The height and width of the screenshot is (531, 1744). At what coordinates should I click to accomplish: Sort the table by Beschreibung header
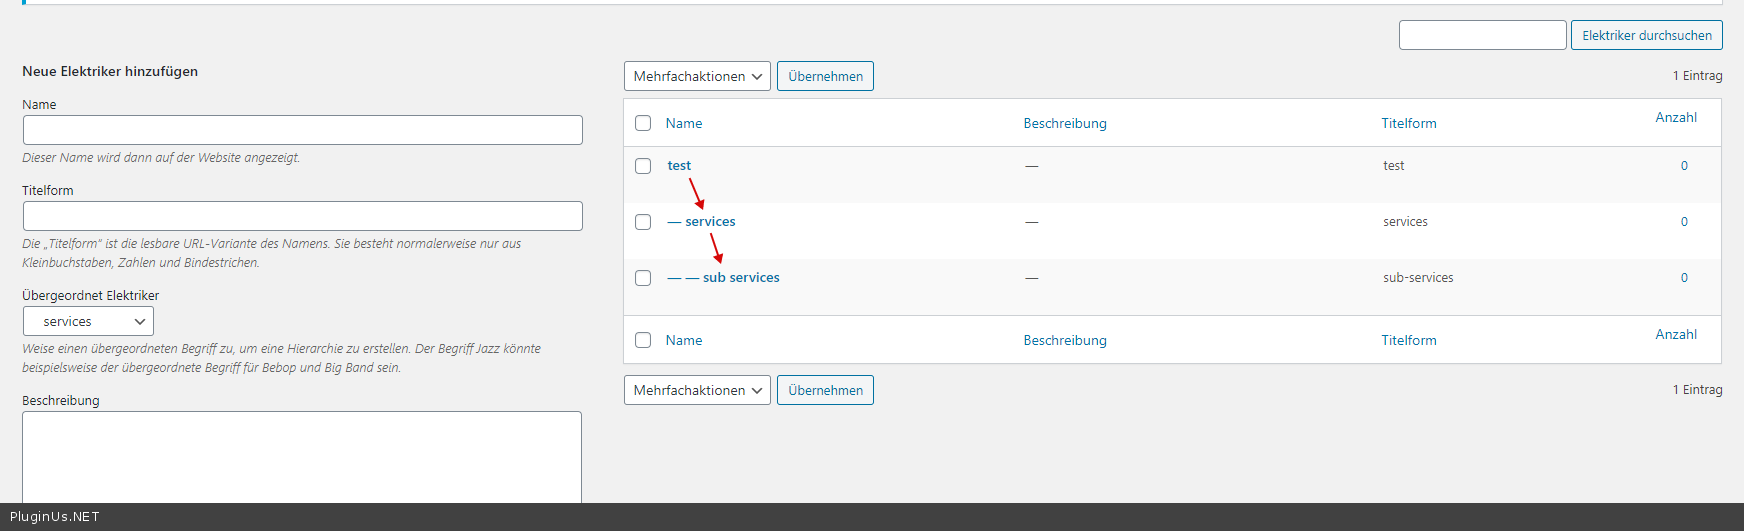pos(1065,123)
